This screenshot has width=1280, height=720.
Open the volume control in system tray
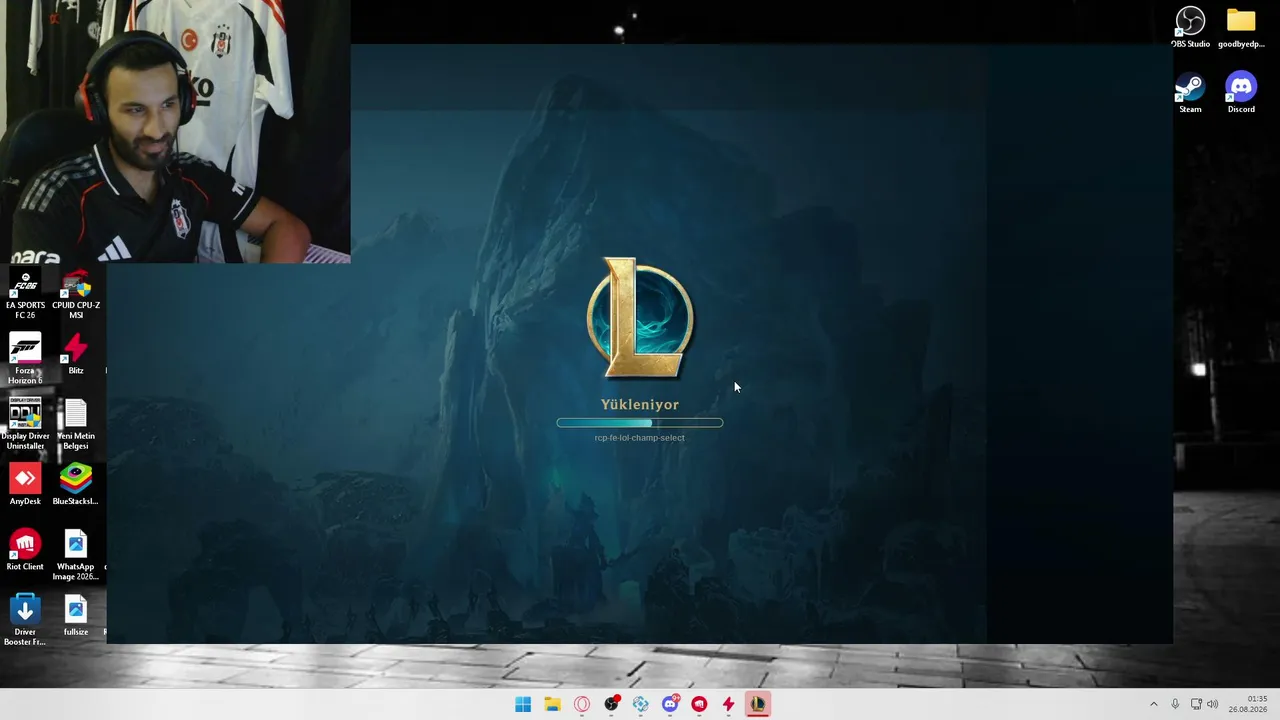[x=1213, y=704]
